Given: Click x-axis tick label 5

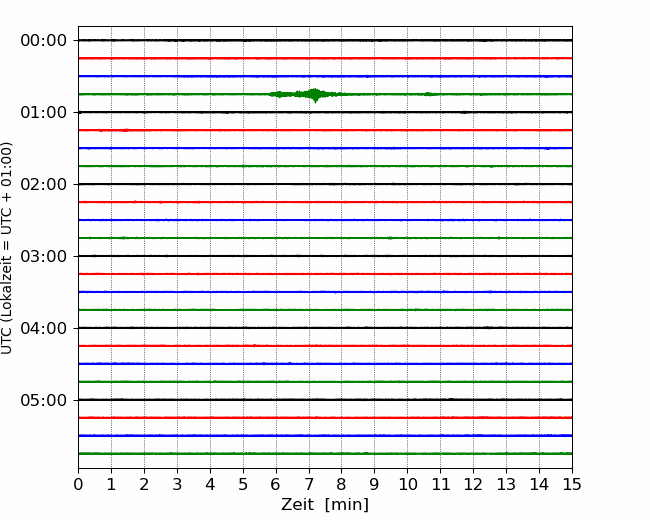Looking at the screenshot, I should click(x=243, y=484).
